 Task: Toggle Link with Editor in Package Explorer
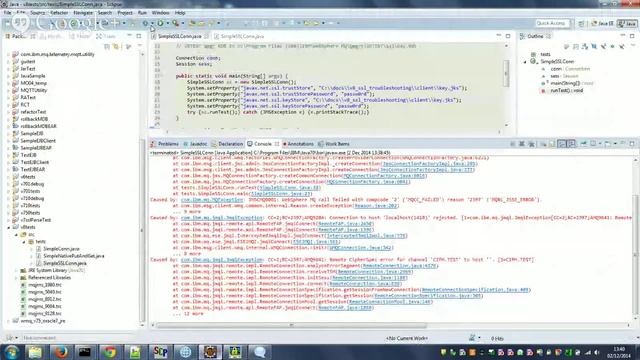click(117, 47)
